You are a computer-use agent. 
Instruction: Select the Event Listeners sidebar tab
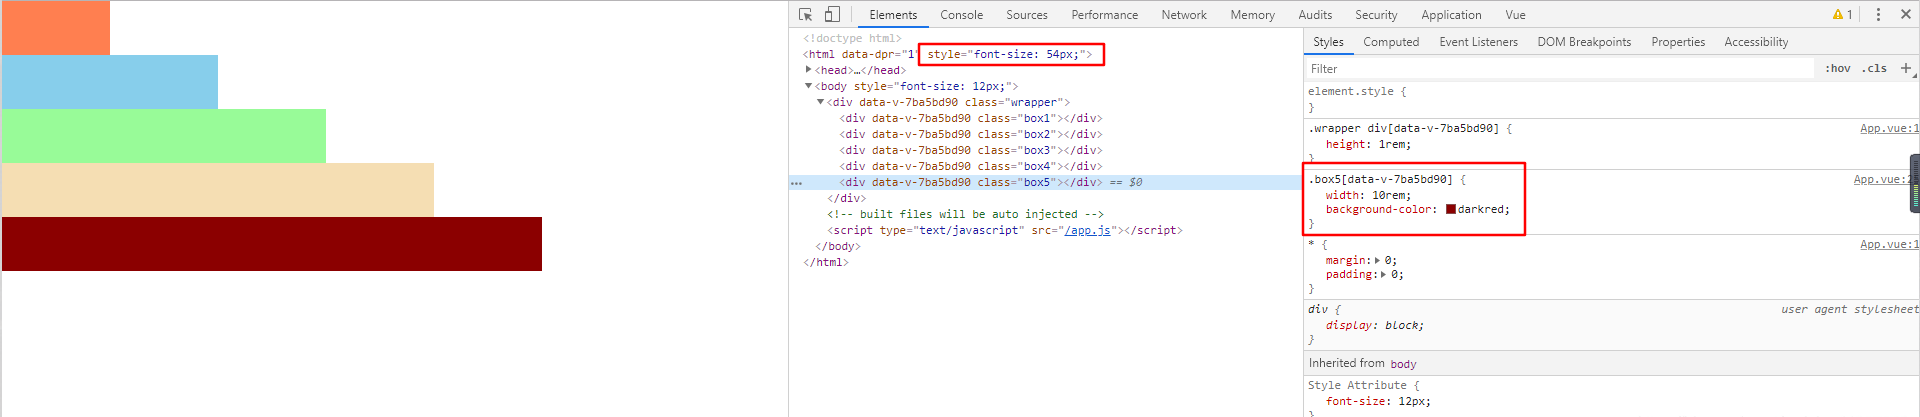coord(1478,42)
